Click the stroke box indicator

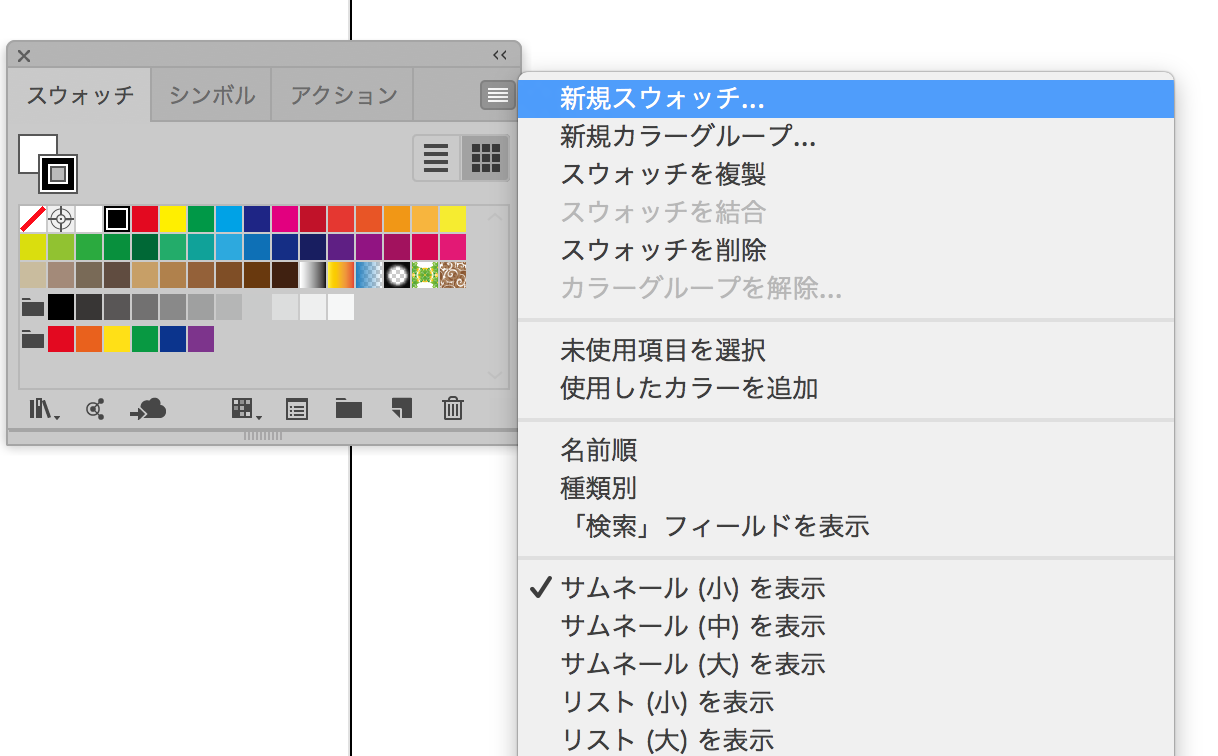click(x=58, y=174)
